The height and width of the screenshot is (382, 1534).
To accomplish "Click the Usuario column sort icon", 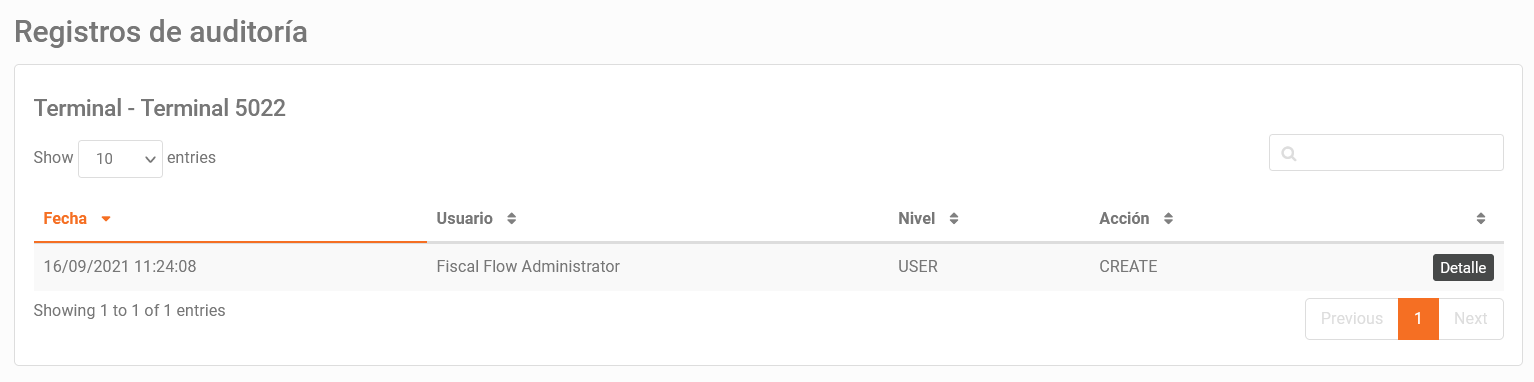I will (511, 219).
